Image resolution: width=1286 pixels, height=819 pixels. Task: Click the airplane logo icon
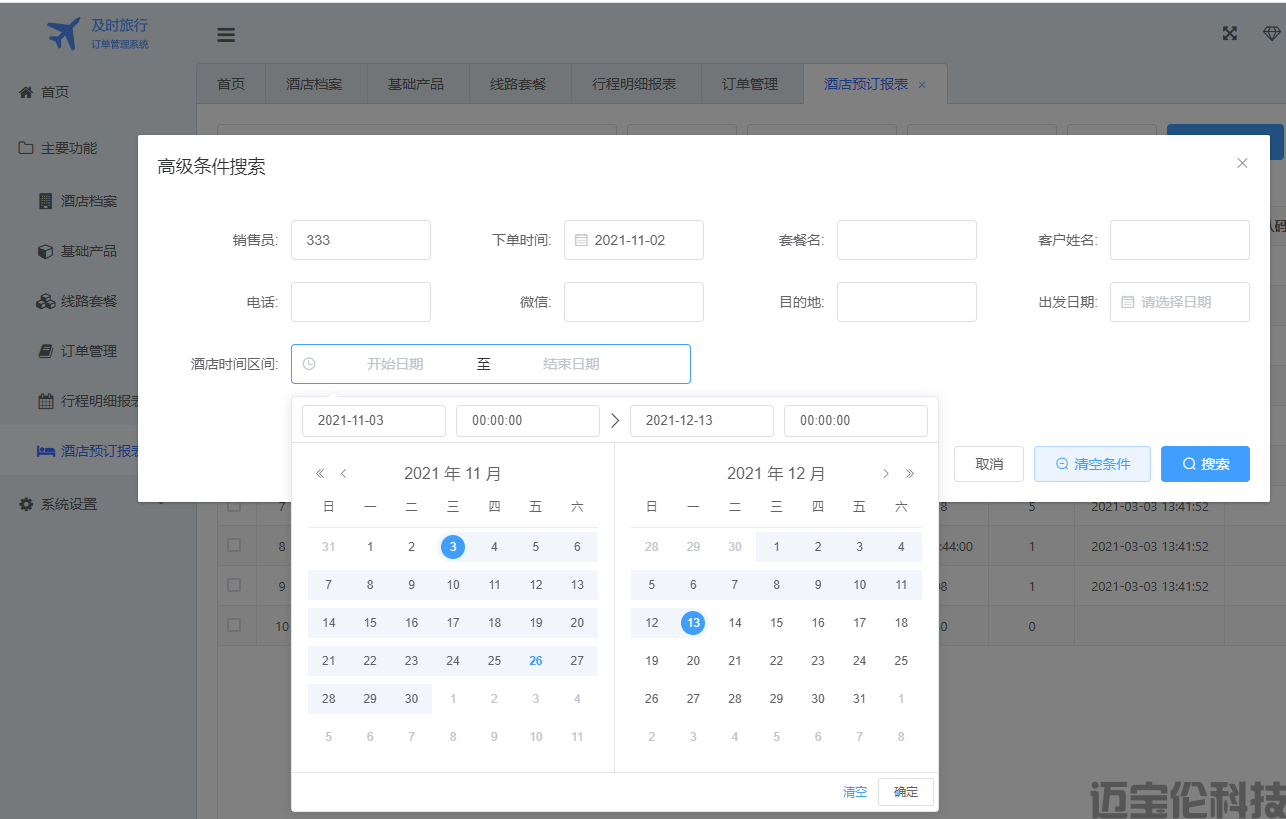pos(63,33)
